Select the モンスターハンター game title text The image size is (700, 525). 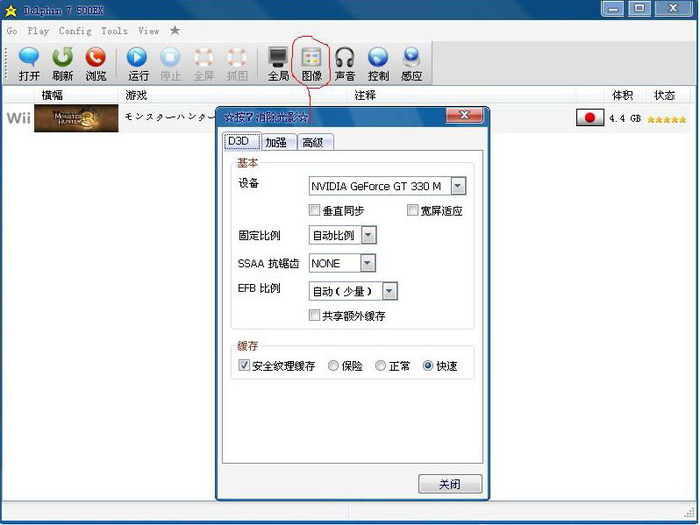point(170,117)
